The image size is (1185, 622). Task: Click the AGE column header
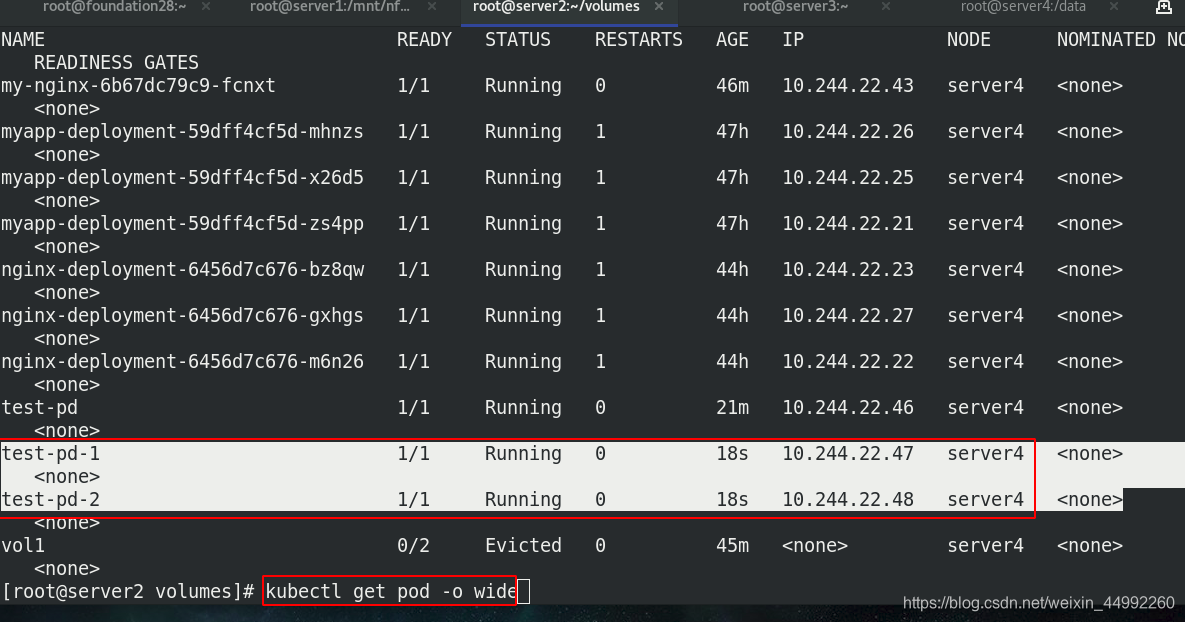point(732,39)
